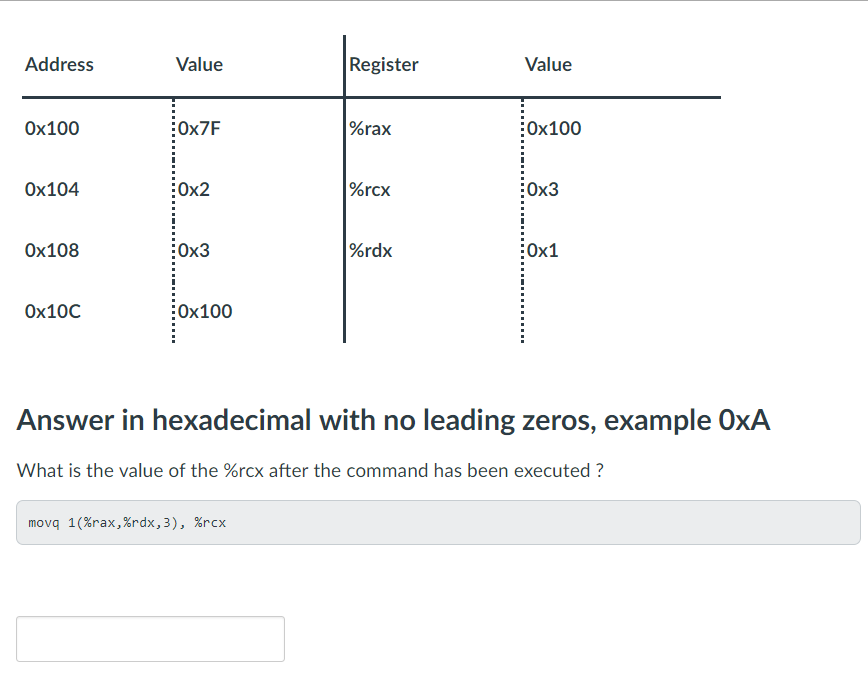Select the %rcx register label
Viewport: 868px width, 682px height.
coord(369,189)
